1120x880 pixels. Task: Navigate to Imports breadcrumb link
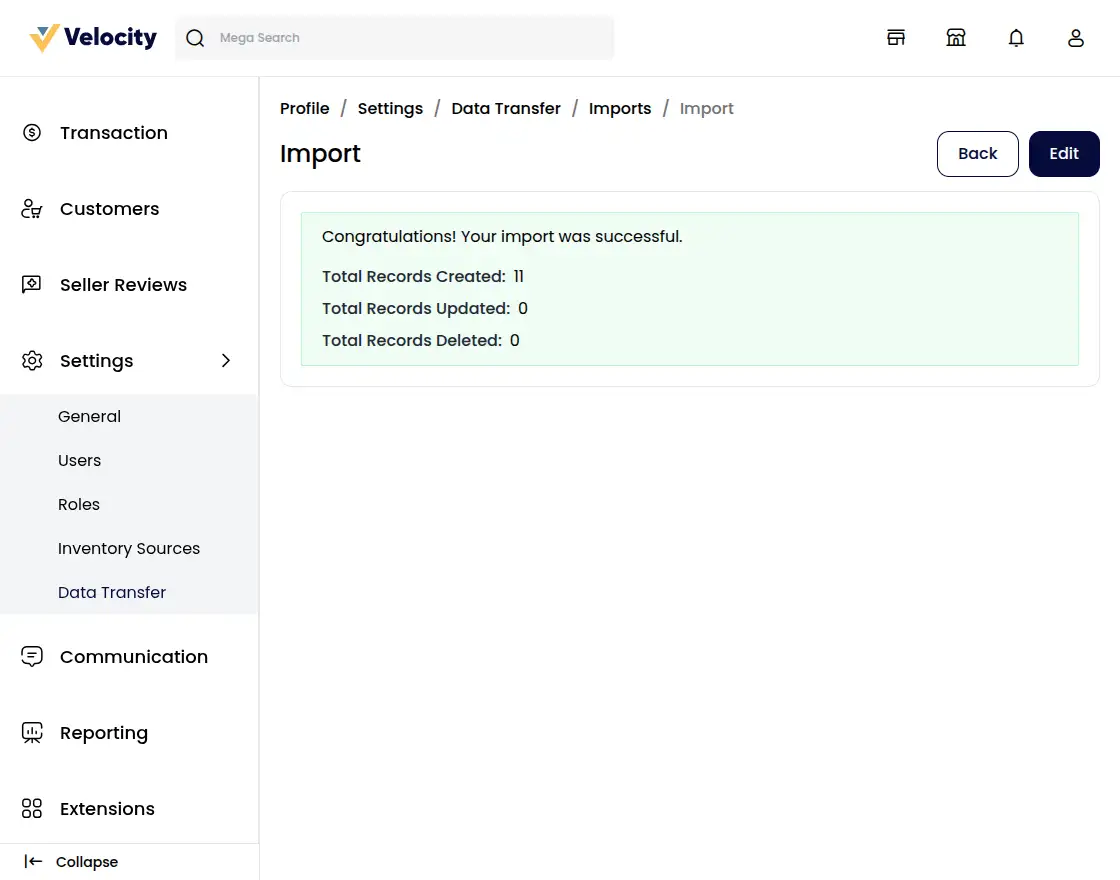point(620,109)
